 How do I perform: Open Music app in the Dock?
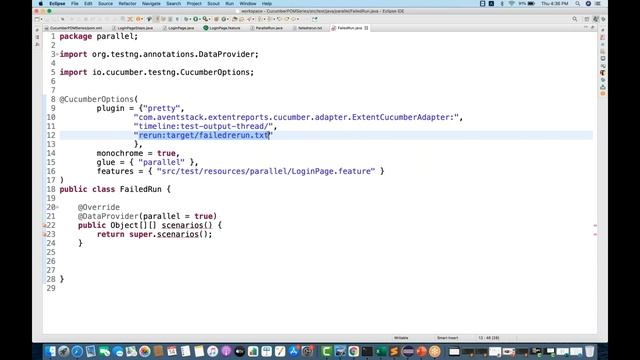pos(212,351)
